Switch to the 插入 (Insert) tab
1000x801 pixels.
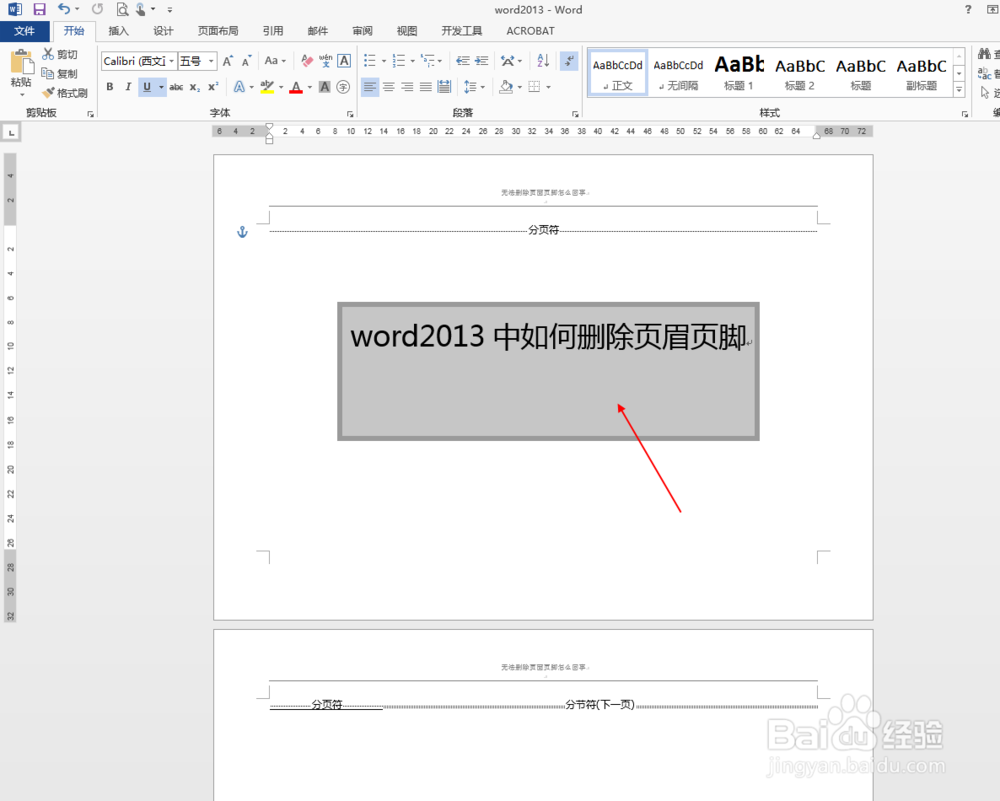[x=119, y=31]
